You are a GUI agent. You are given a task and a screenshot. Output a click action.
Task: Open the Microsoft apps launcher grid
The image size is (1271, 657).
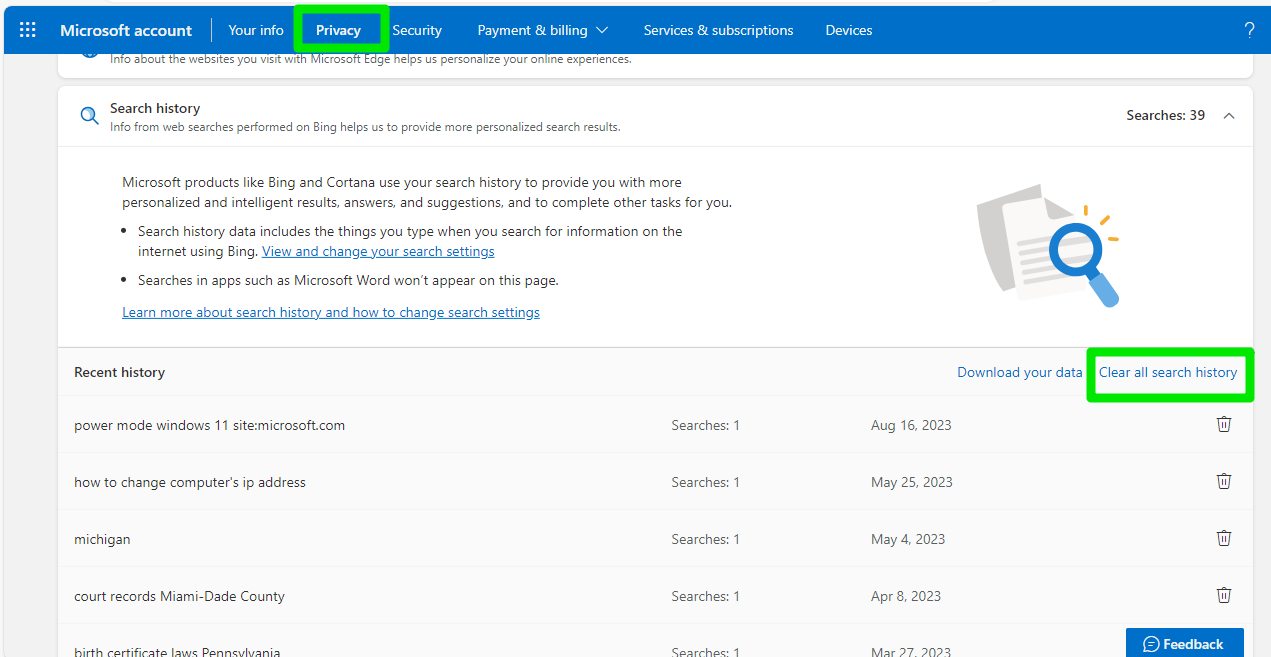point(28,30)
